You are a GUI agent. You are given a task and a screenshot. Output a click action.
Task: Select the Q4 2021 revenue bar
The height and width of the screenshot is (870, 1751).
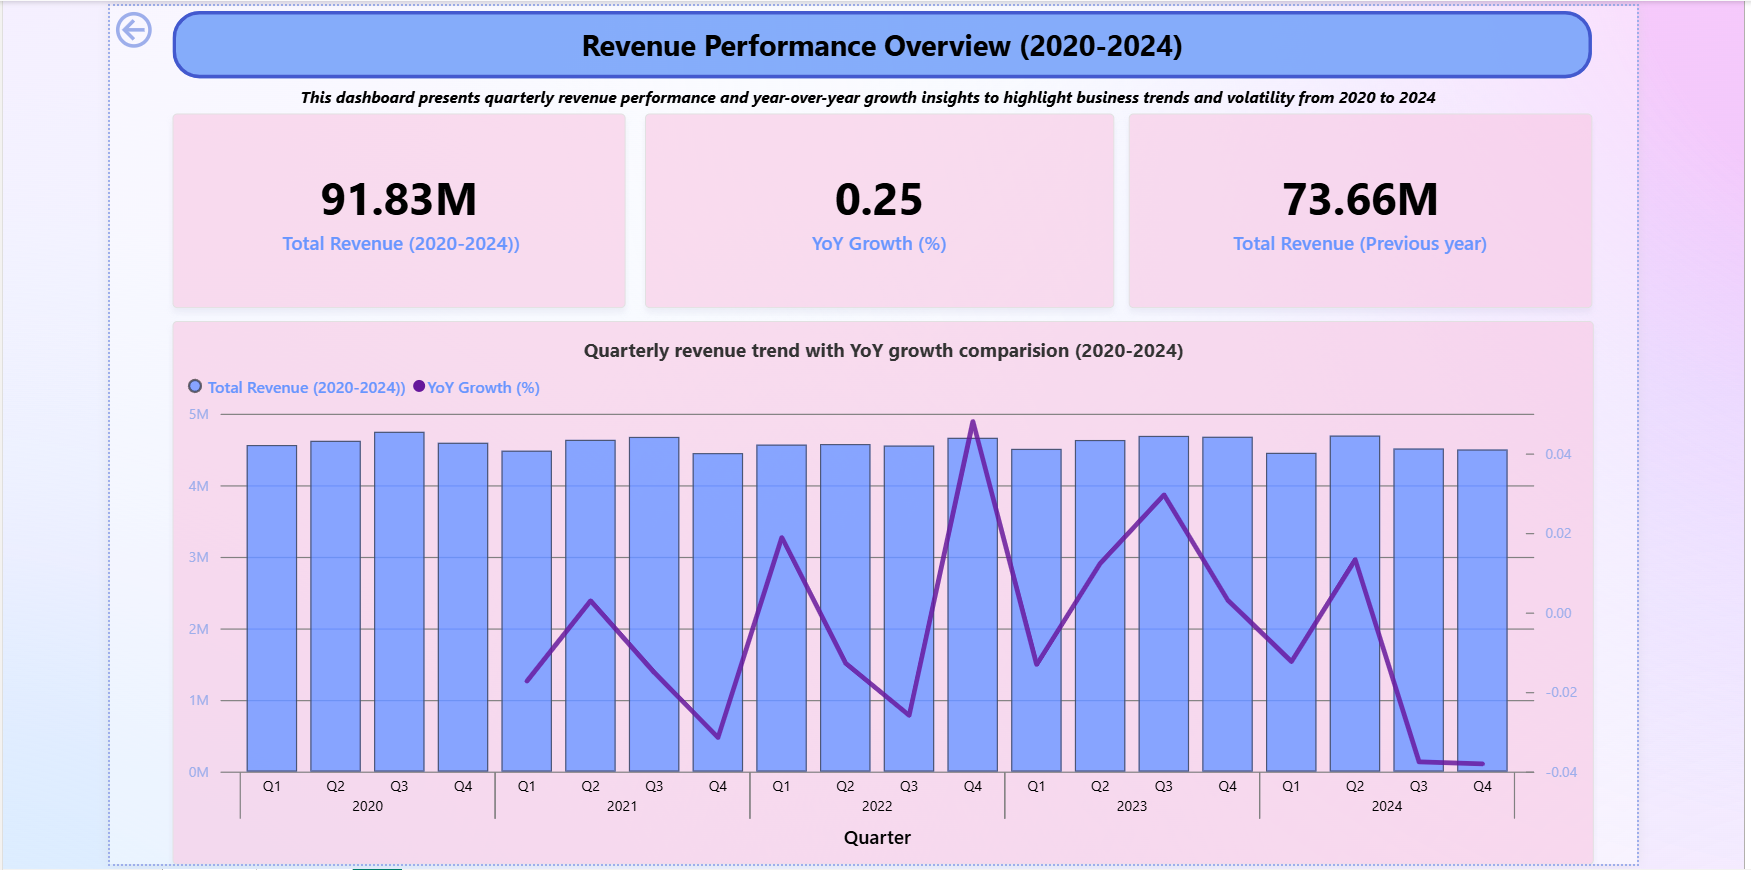[x=718, y=613]
